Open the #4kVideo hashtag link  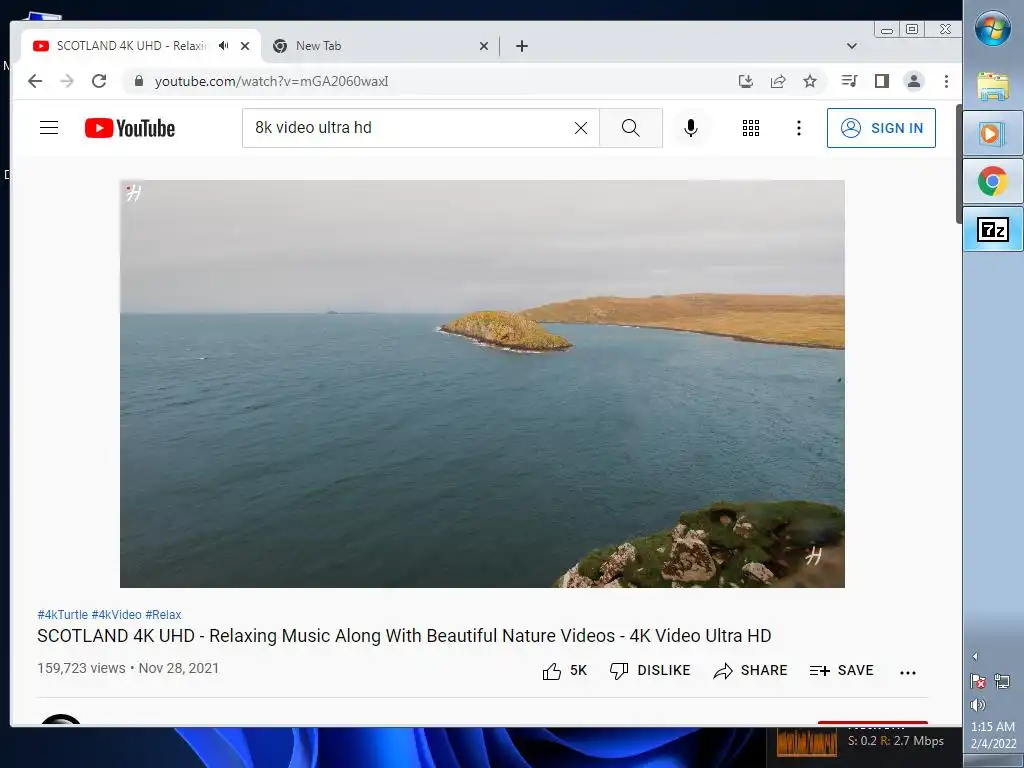pyautogui.click(x=116, y=615)
